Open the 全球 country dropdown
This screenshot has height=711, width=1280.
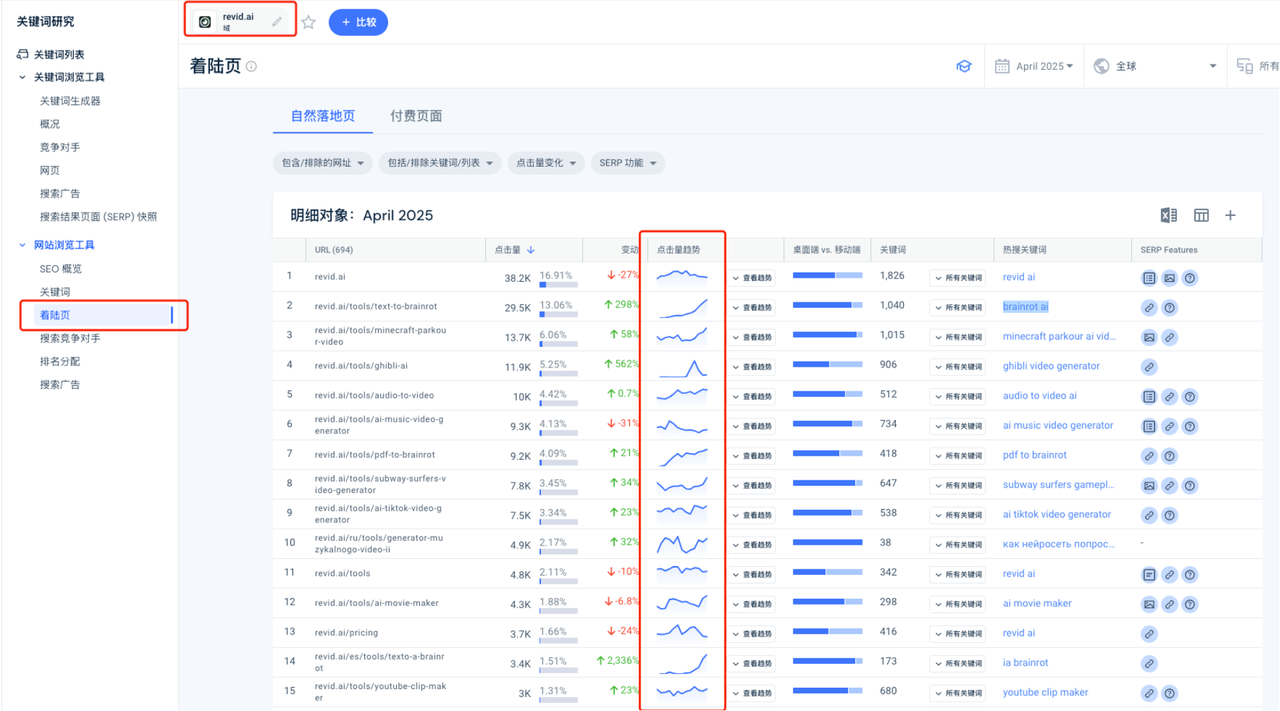[1155, 66]
